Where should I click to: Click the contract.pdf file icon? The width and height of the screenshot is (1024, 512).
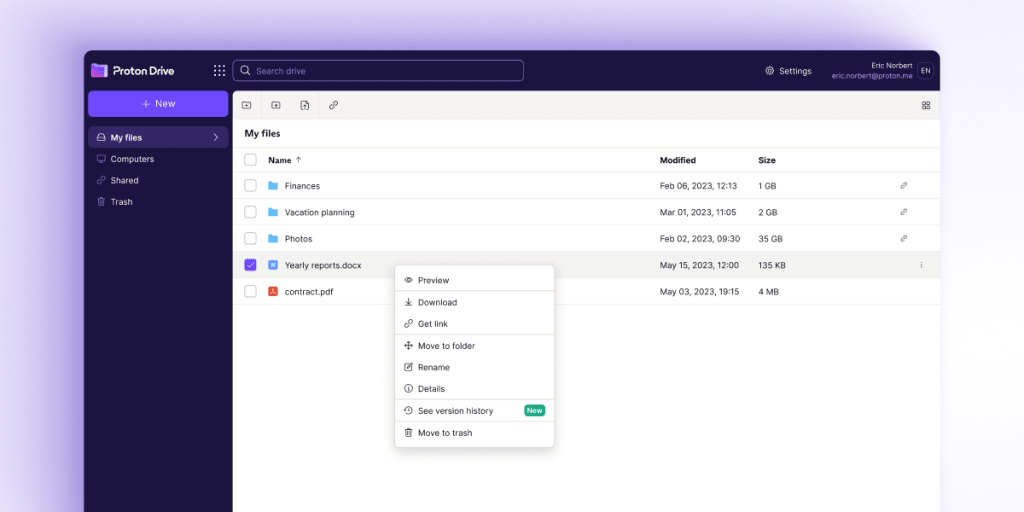(273, 291)
